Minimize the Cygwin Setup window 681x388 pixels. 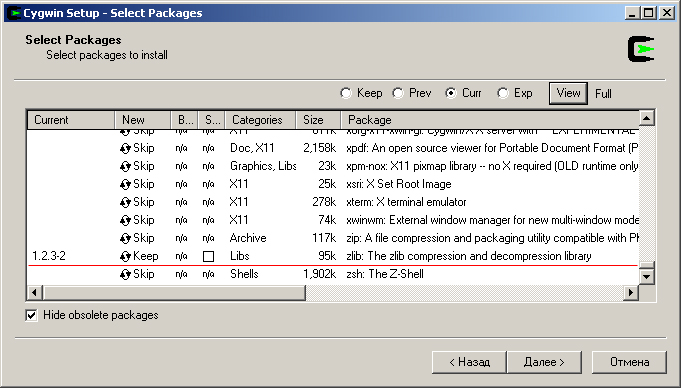tap(632, 13)
